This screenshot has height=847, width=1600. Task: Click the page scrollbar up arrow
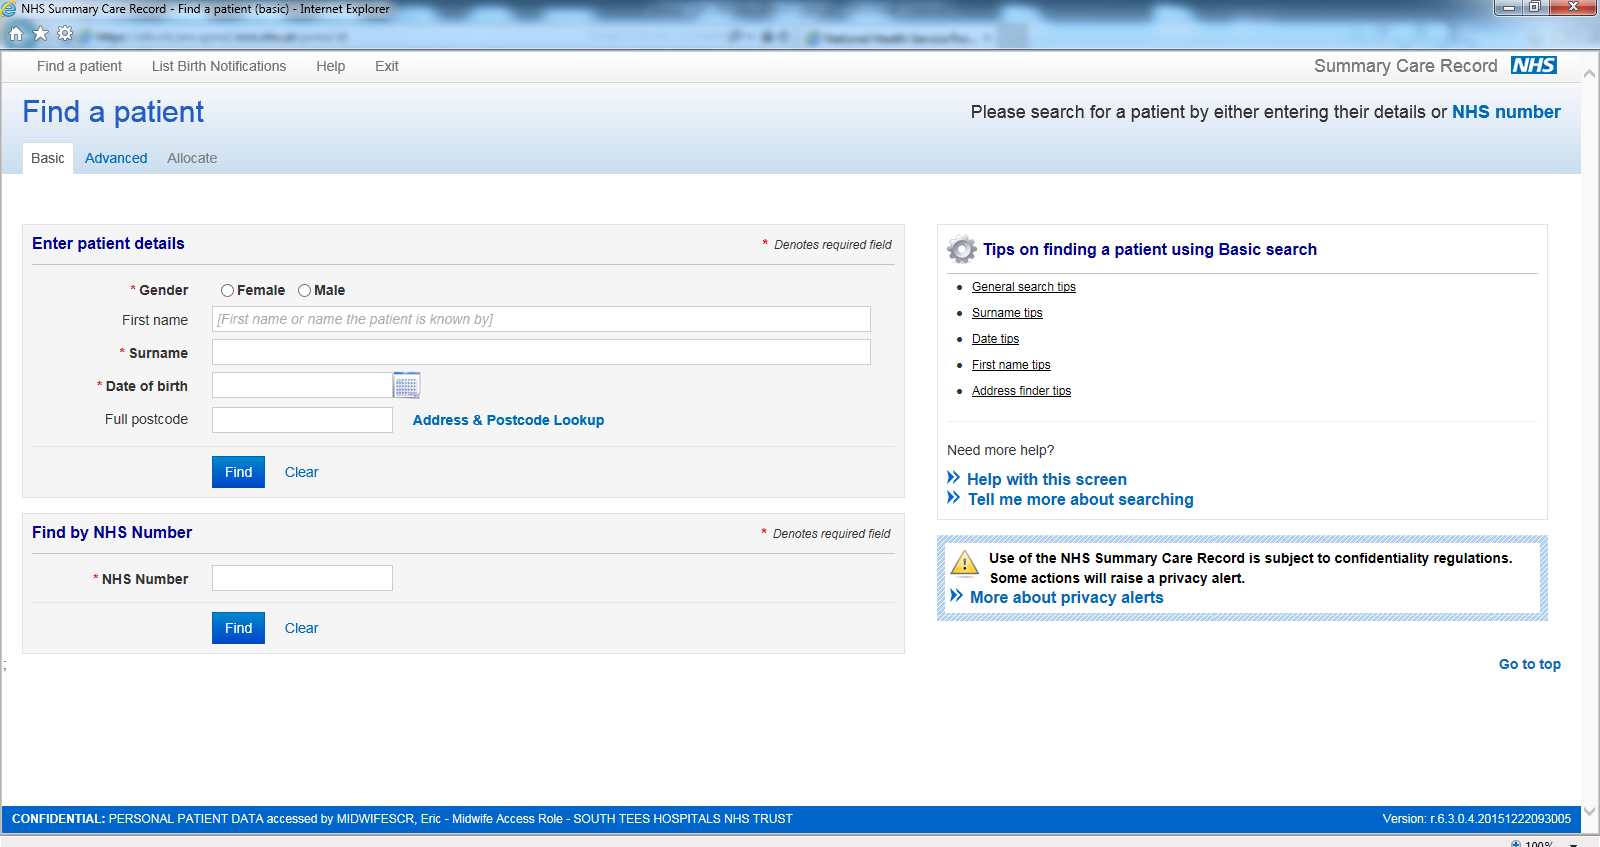tap(1590, 73)
